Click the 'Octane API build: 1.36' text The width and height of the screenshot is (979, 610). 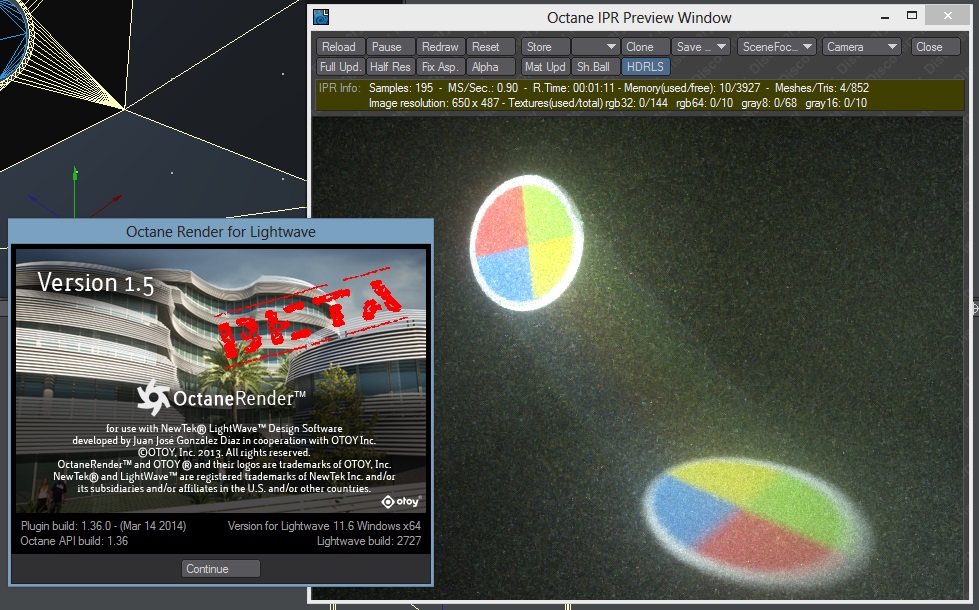(x=74, y=541)
